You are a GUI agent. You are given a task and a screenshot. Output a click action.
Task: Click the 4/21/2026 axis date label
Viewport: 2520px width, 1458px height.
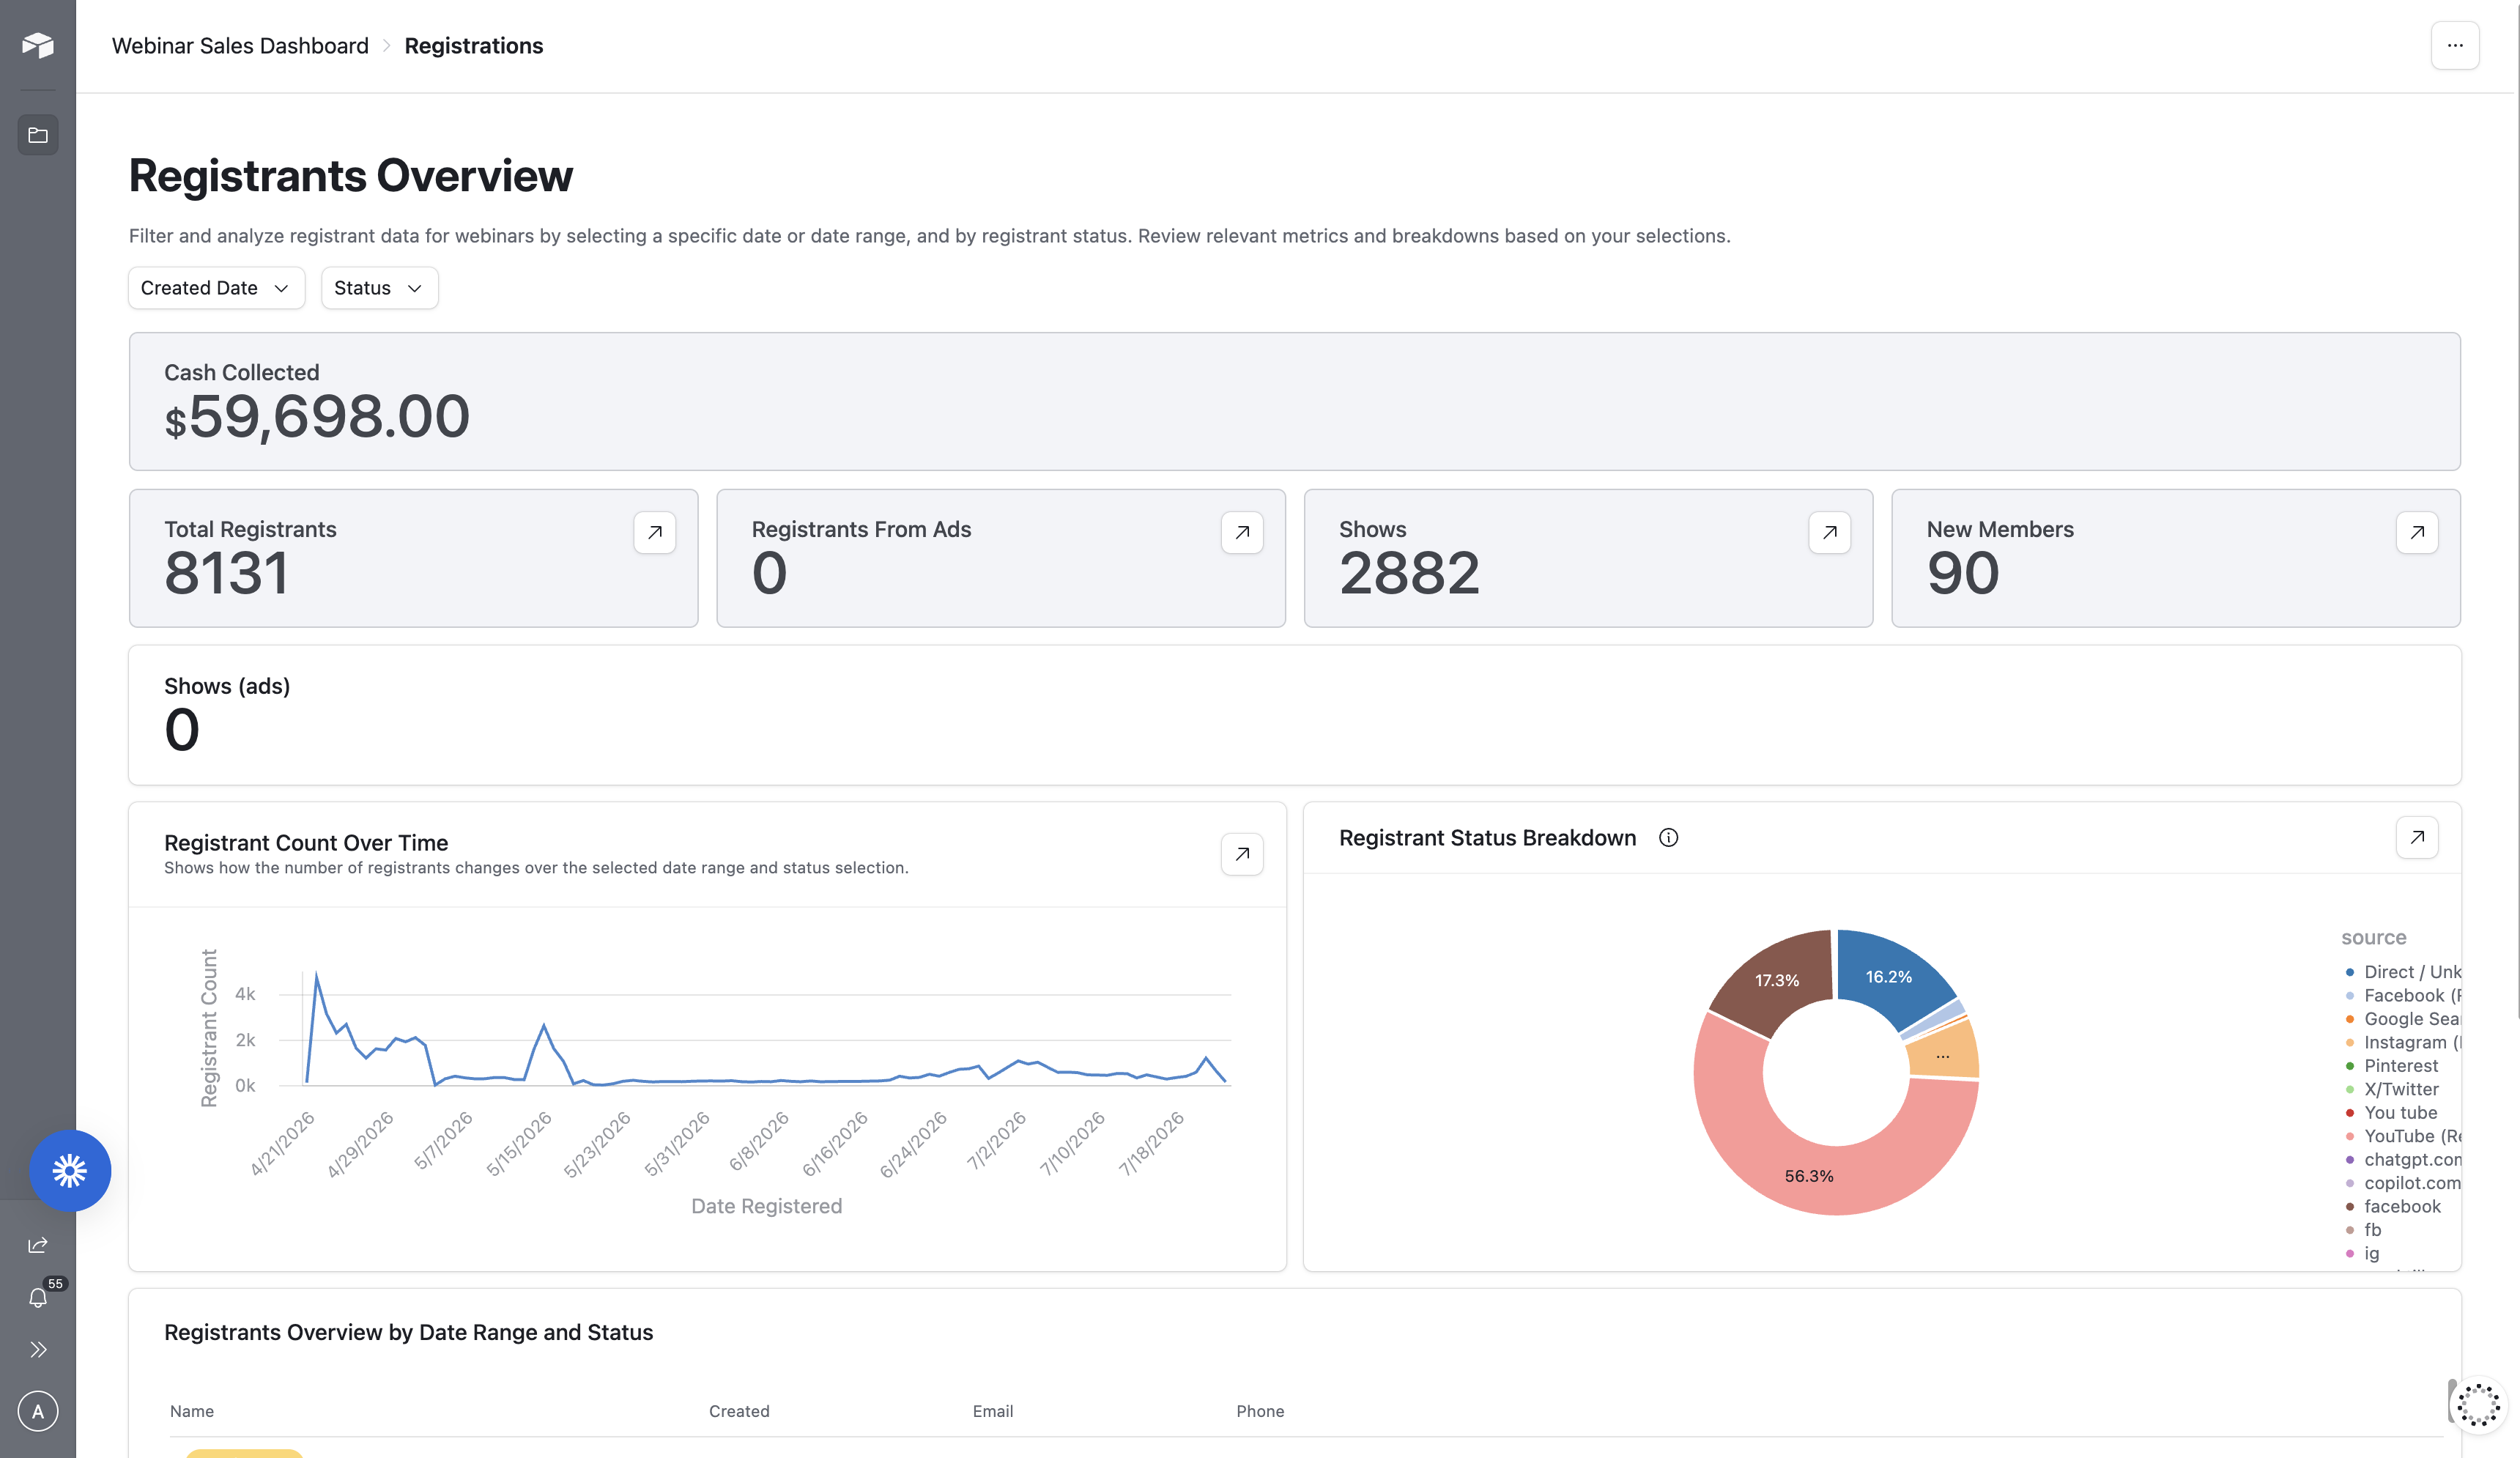point(282,1143)
